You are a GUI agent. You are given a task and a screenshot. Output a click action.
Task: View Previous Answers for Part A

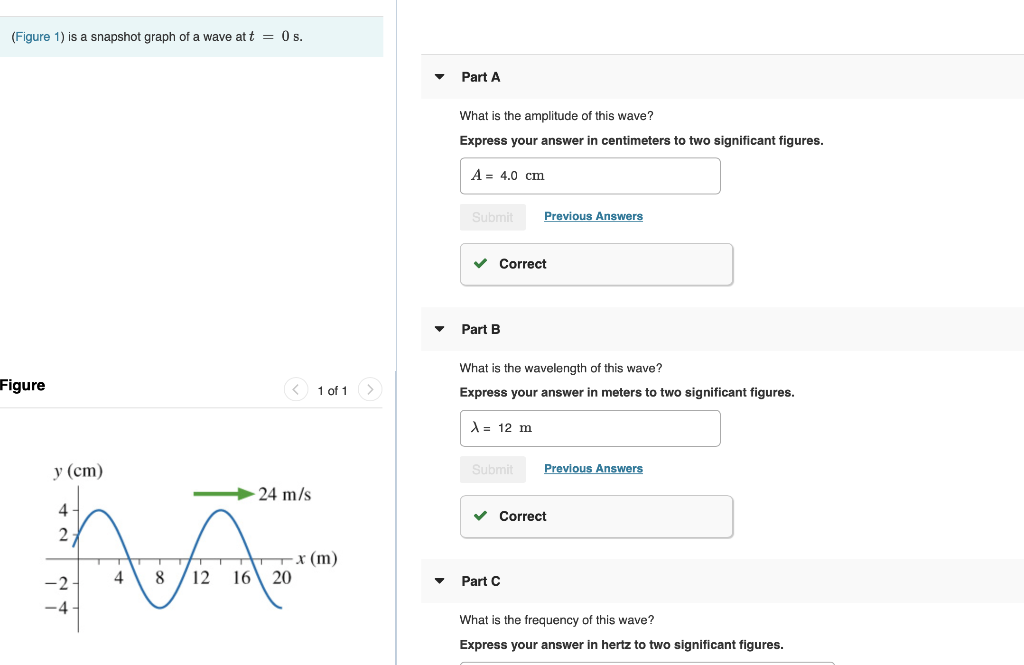[593, 216]
